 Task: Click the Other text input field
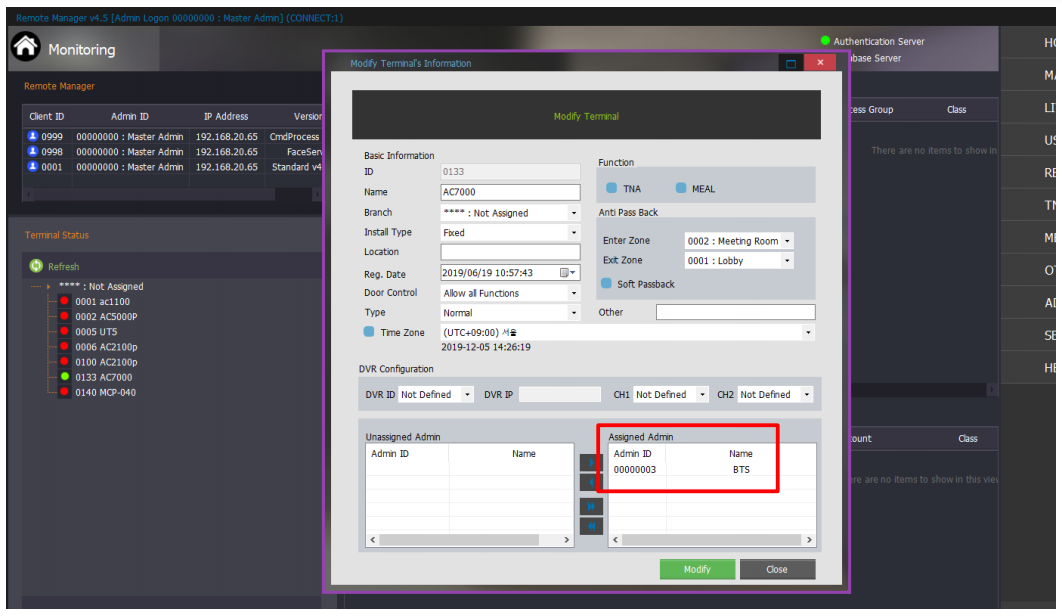(x=735, y=312)
